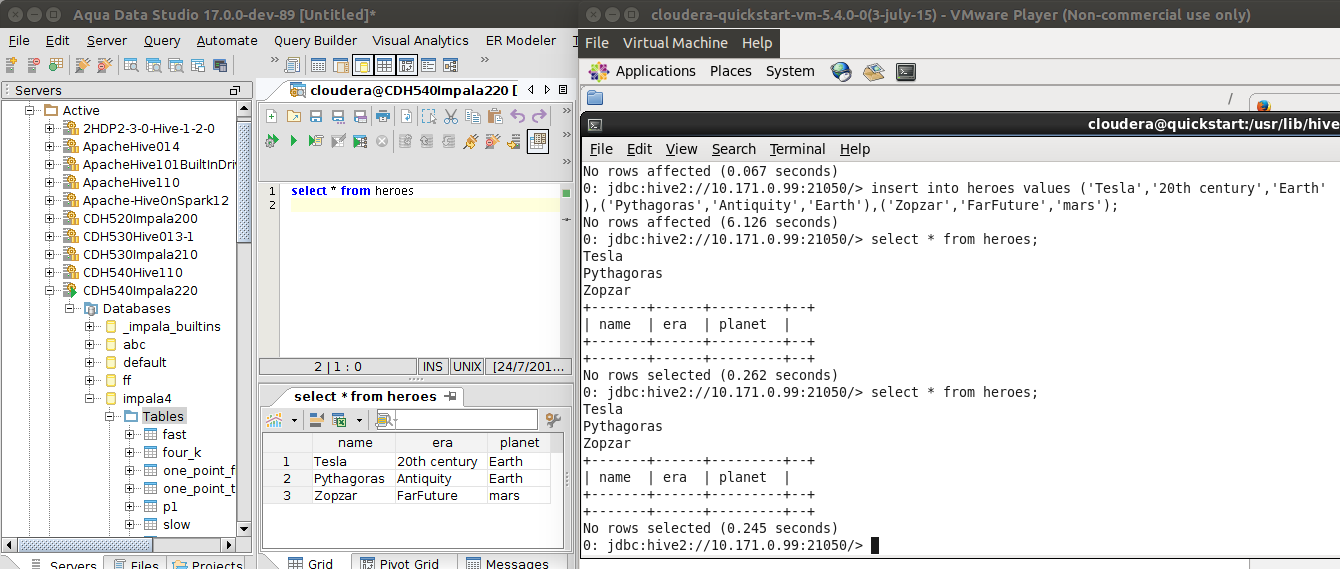The height and width of the screenshot is (569, 1340).
Task: Open results options wrench icon
Action: 553,420
